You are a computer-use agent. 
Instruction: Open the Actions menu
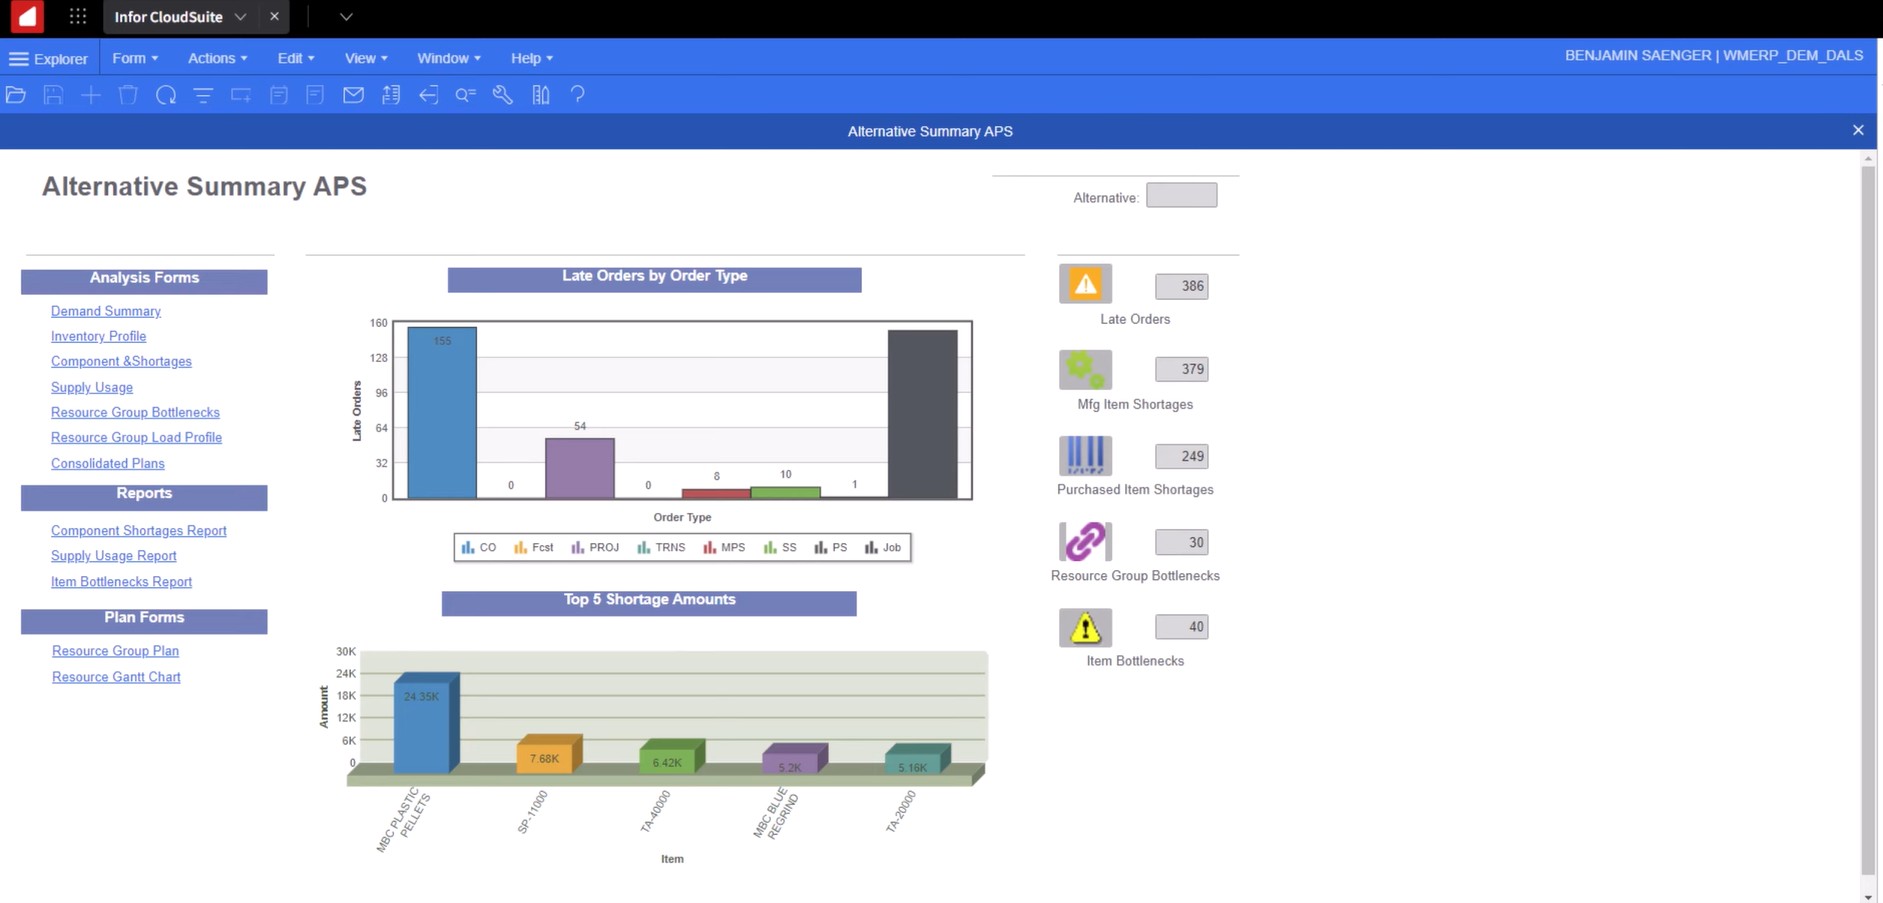tap(217, 58)
